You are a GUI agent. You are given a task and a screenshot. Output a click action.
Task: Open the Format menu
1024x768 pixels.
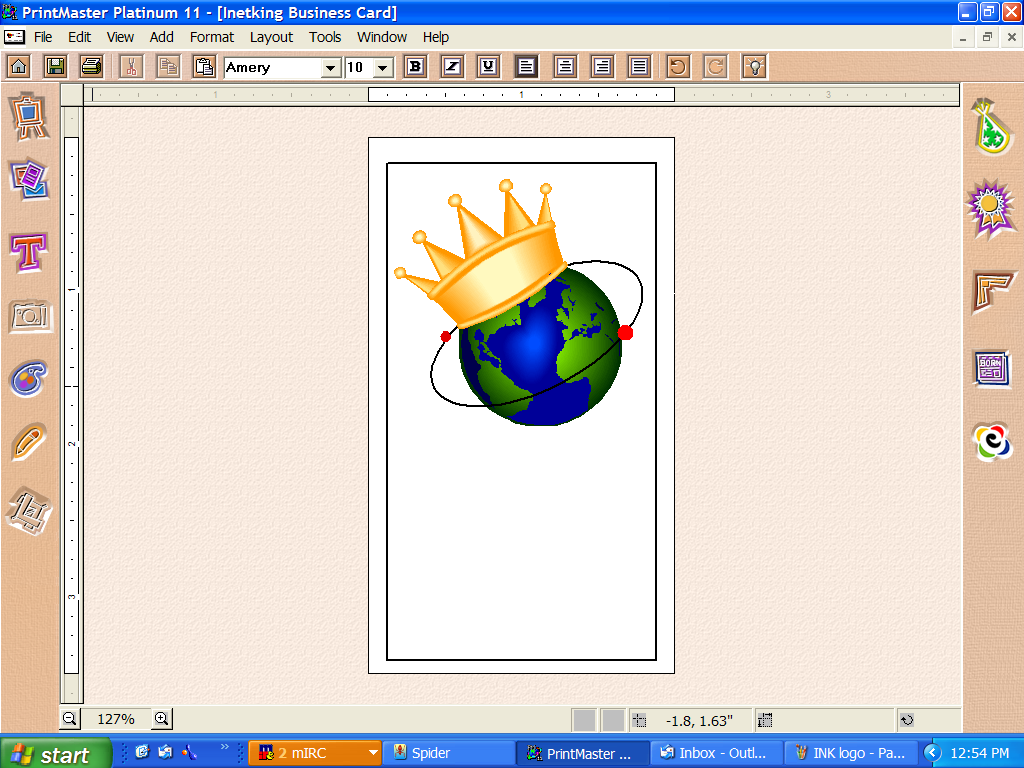pos(212,37)
